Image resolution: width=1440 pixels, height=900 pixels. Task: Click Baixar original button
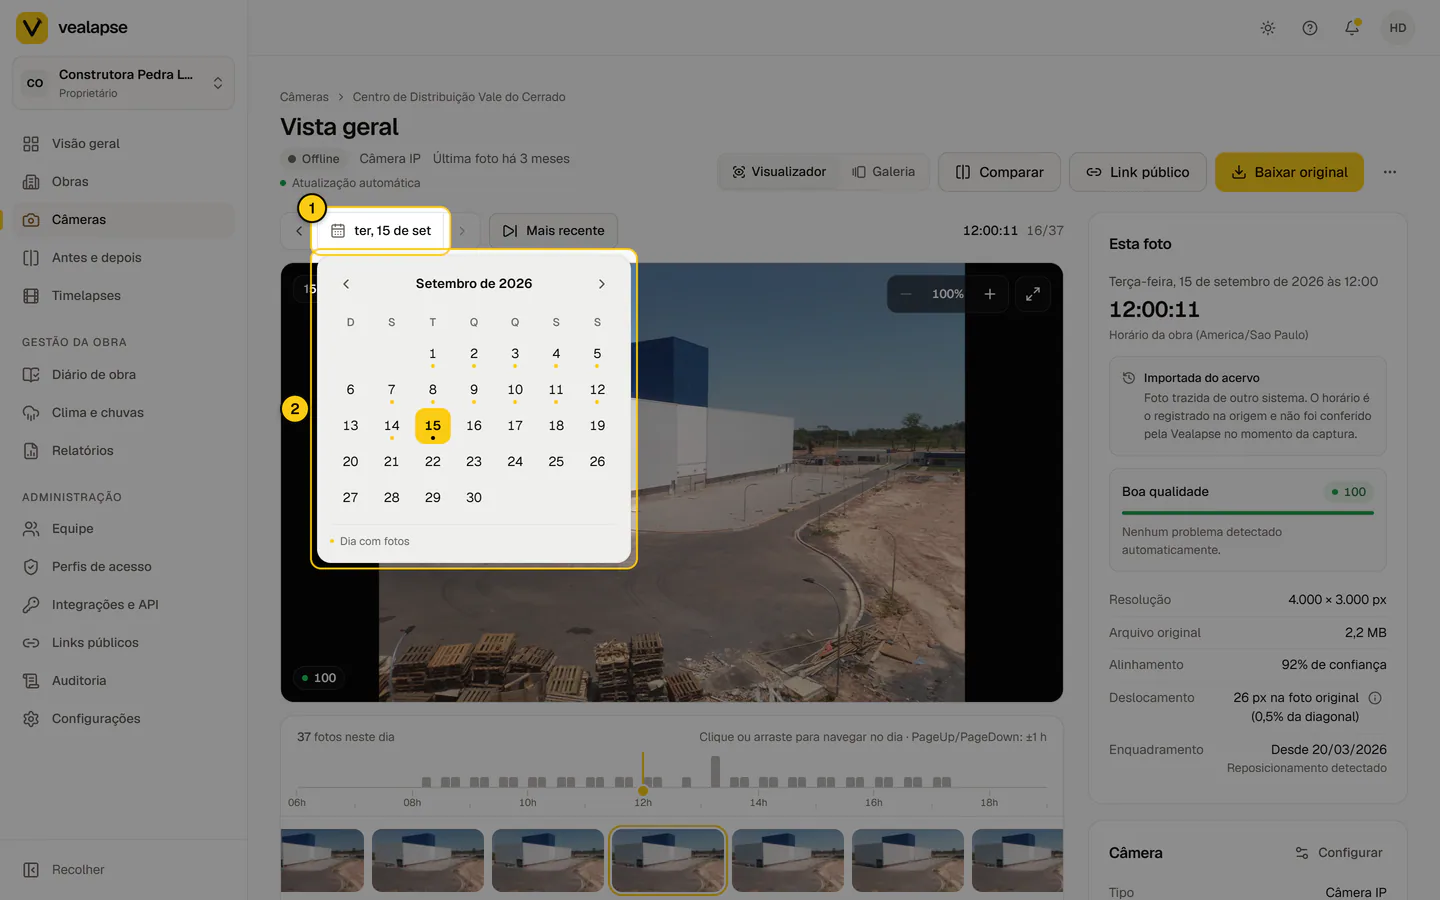tap(1289, 172)
